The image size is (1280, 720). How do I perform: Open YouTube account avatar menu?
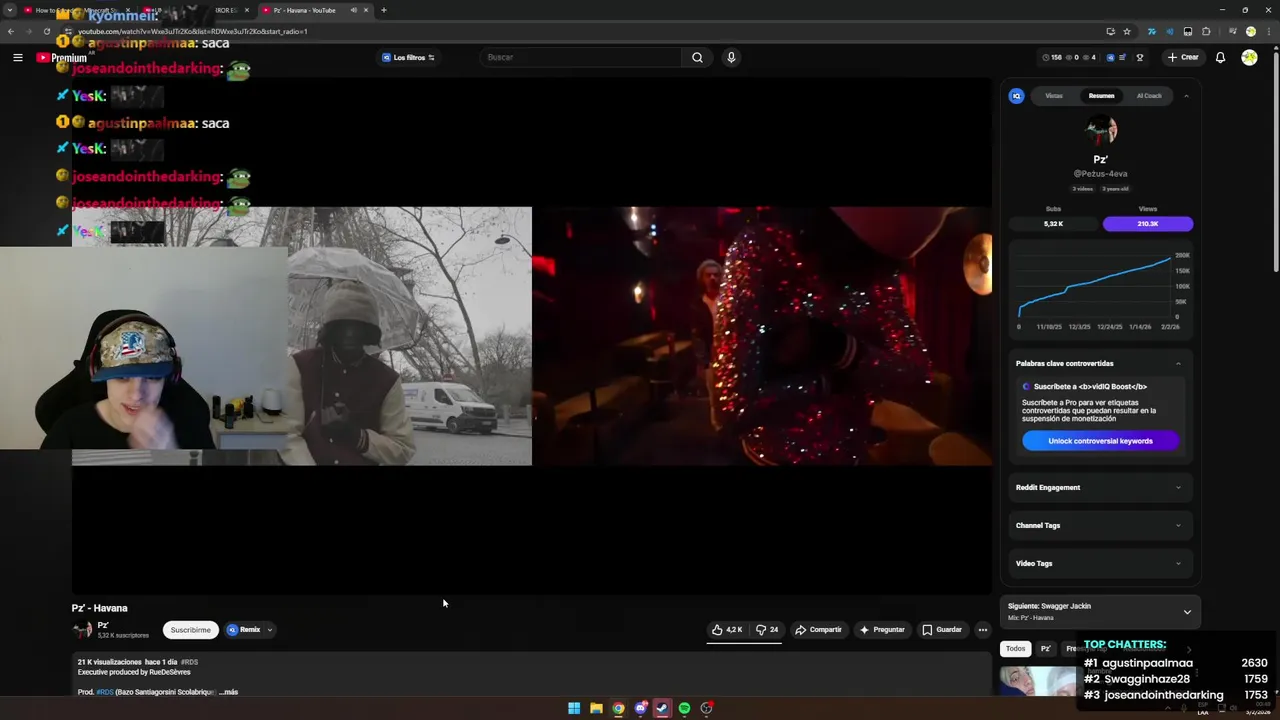(x=1249, y=57)
